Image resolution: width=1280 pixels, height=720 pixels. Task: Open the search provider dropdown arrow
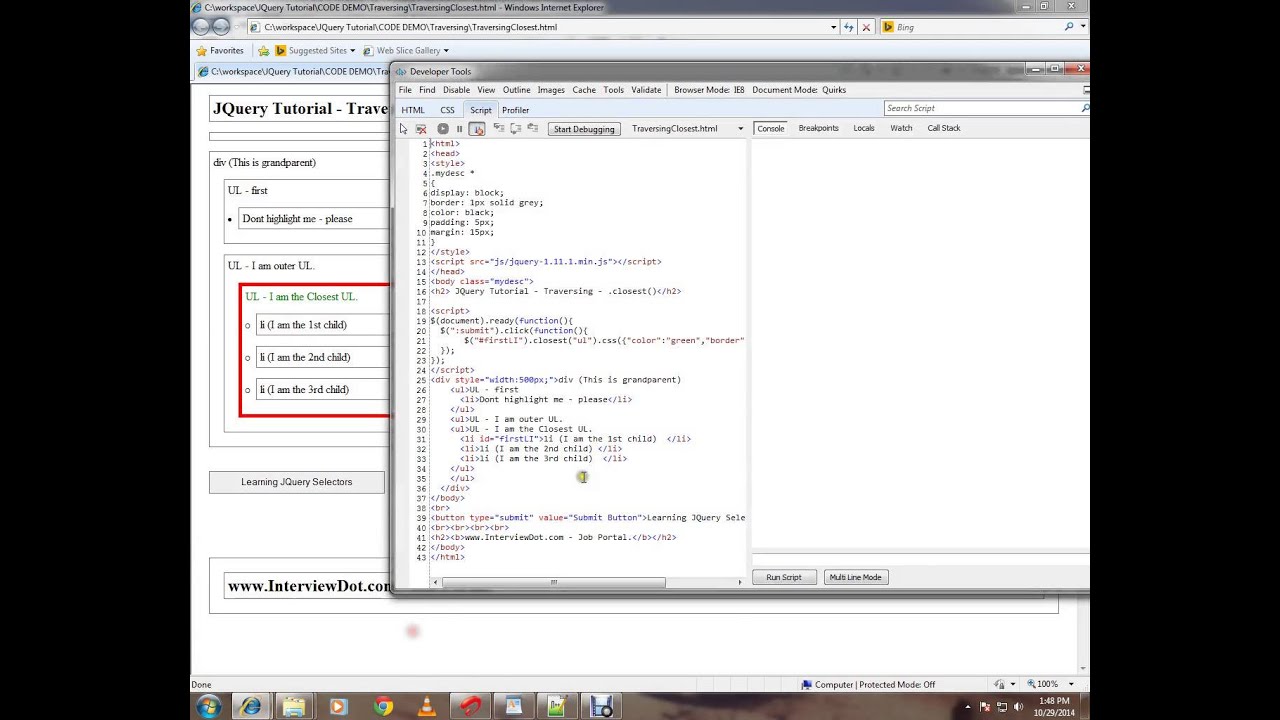point(1083,27)
